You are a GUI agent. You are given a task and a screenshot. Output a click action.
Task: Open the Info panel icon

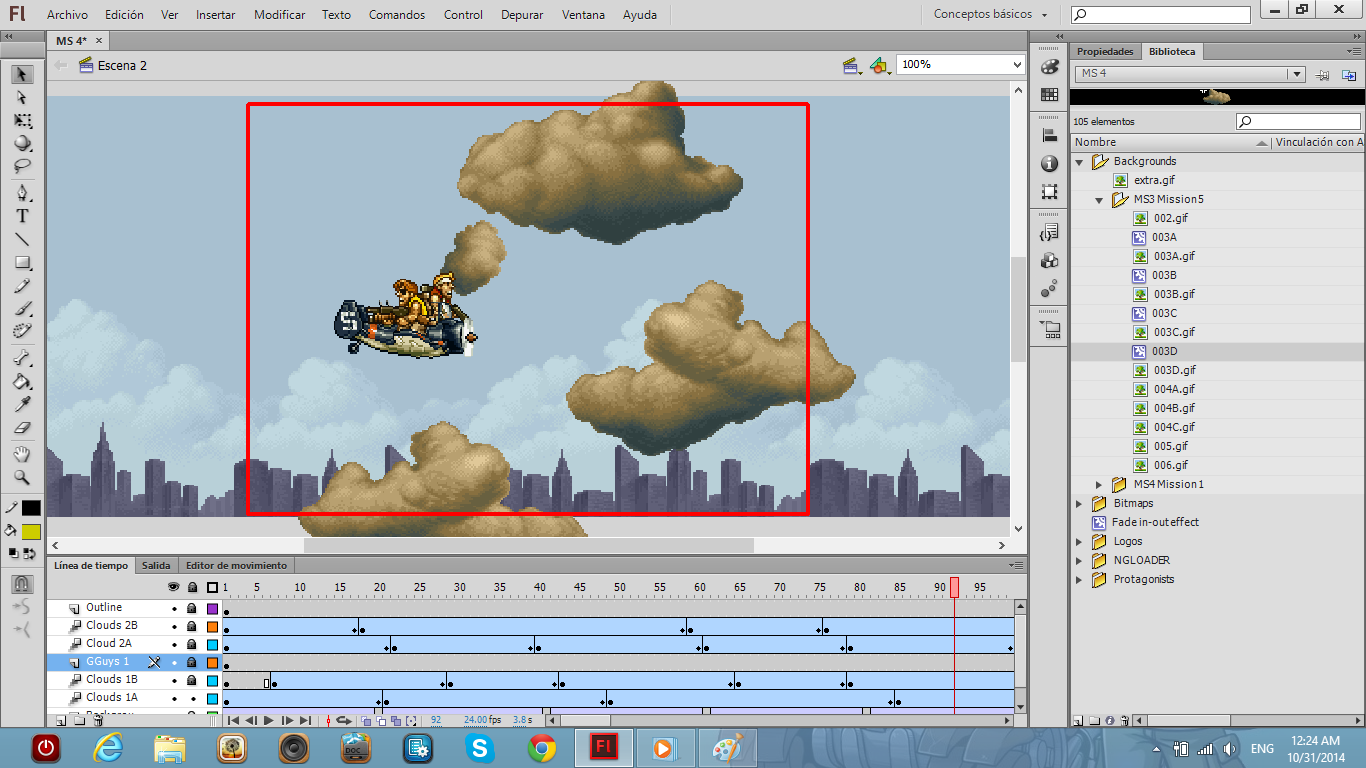click(x=1049, y=164)
